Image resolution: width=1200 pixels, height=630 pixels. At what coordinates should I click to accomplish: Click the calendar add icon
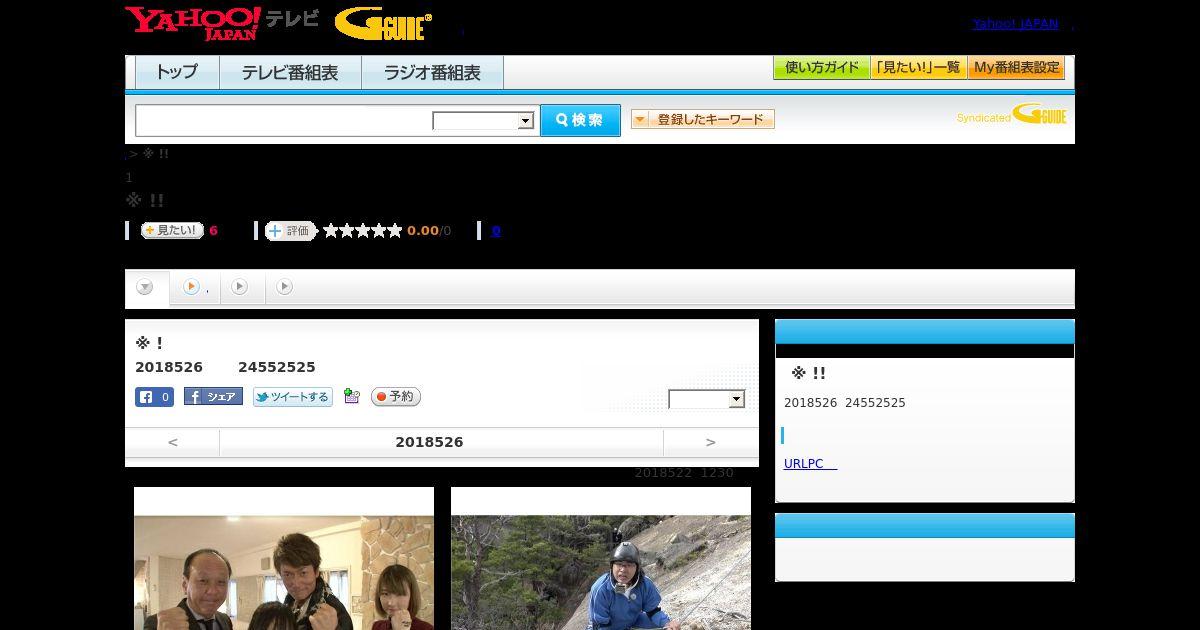pyautogui.click(x=351, y=396)
